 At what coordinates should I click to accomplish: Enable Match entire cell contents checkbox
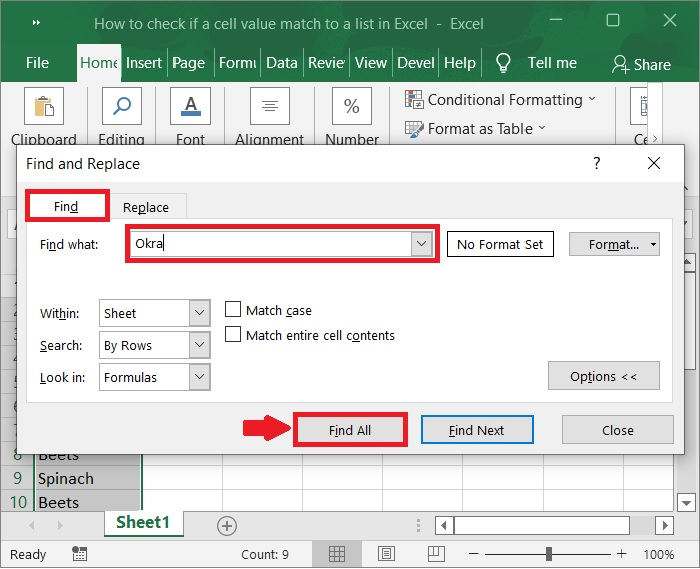pyautogui.click(x=233, y=335)
